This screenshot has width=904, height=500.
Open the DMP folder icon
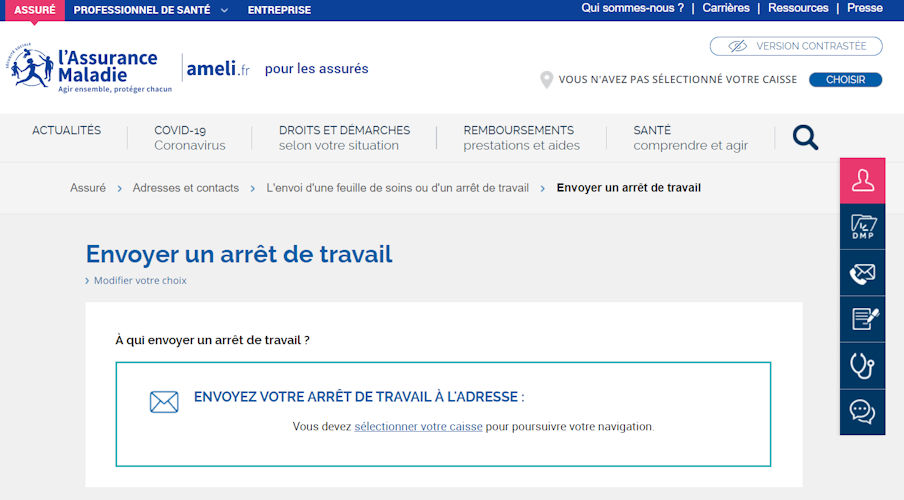click(862, 227)
